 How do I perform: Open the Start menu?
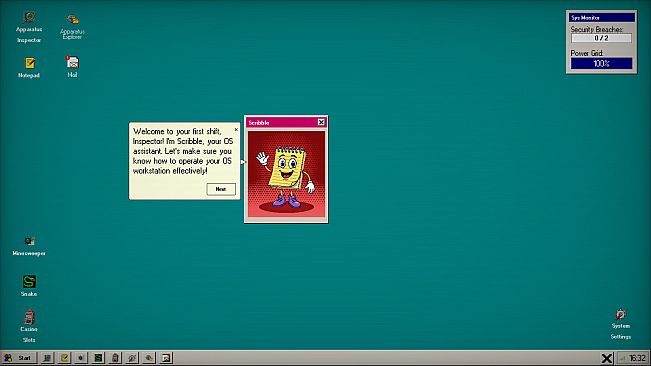tap(19, 358)
